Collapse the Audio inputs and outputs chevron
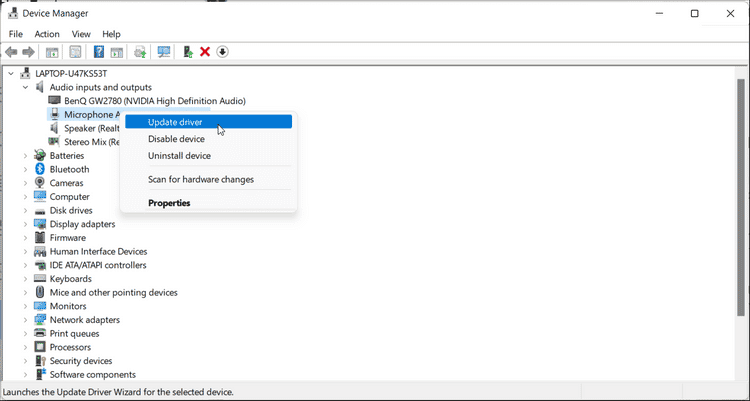 (25, 88)
